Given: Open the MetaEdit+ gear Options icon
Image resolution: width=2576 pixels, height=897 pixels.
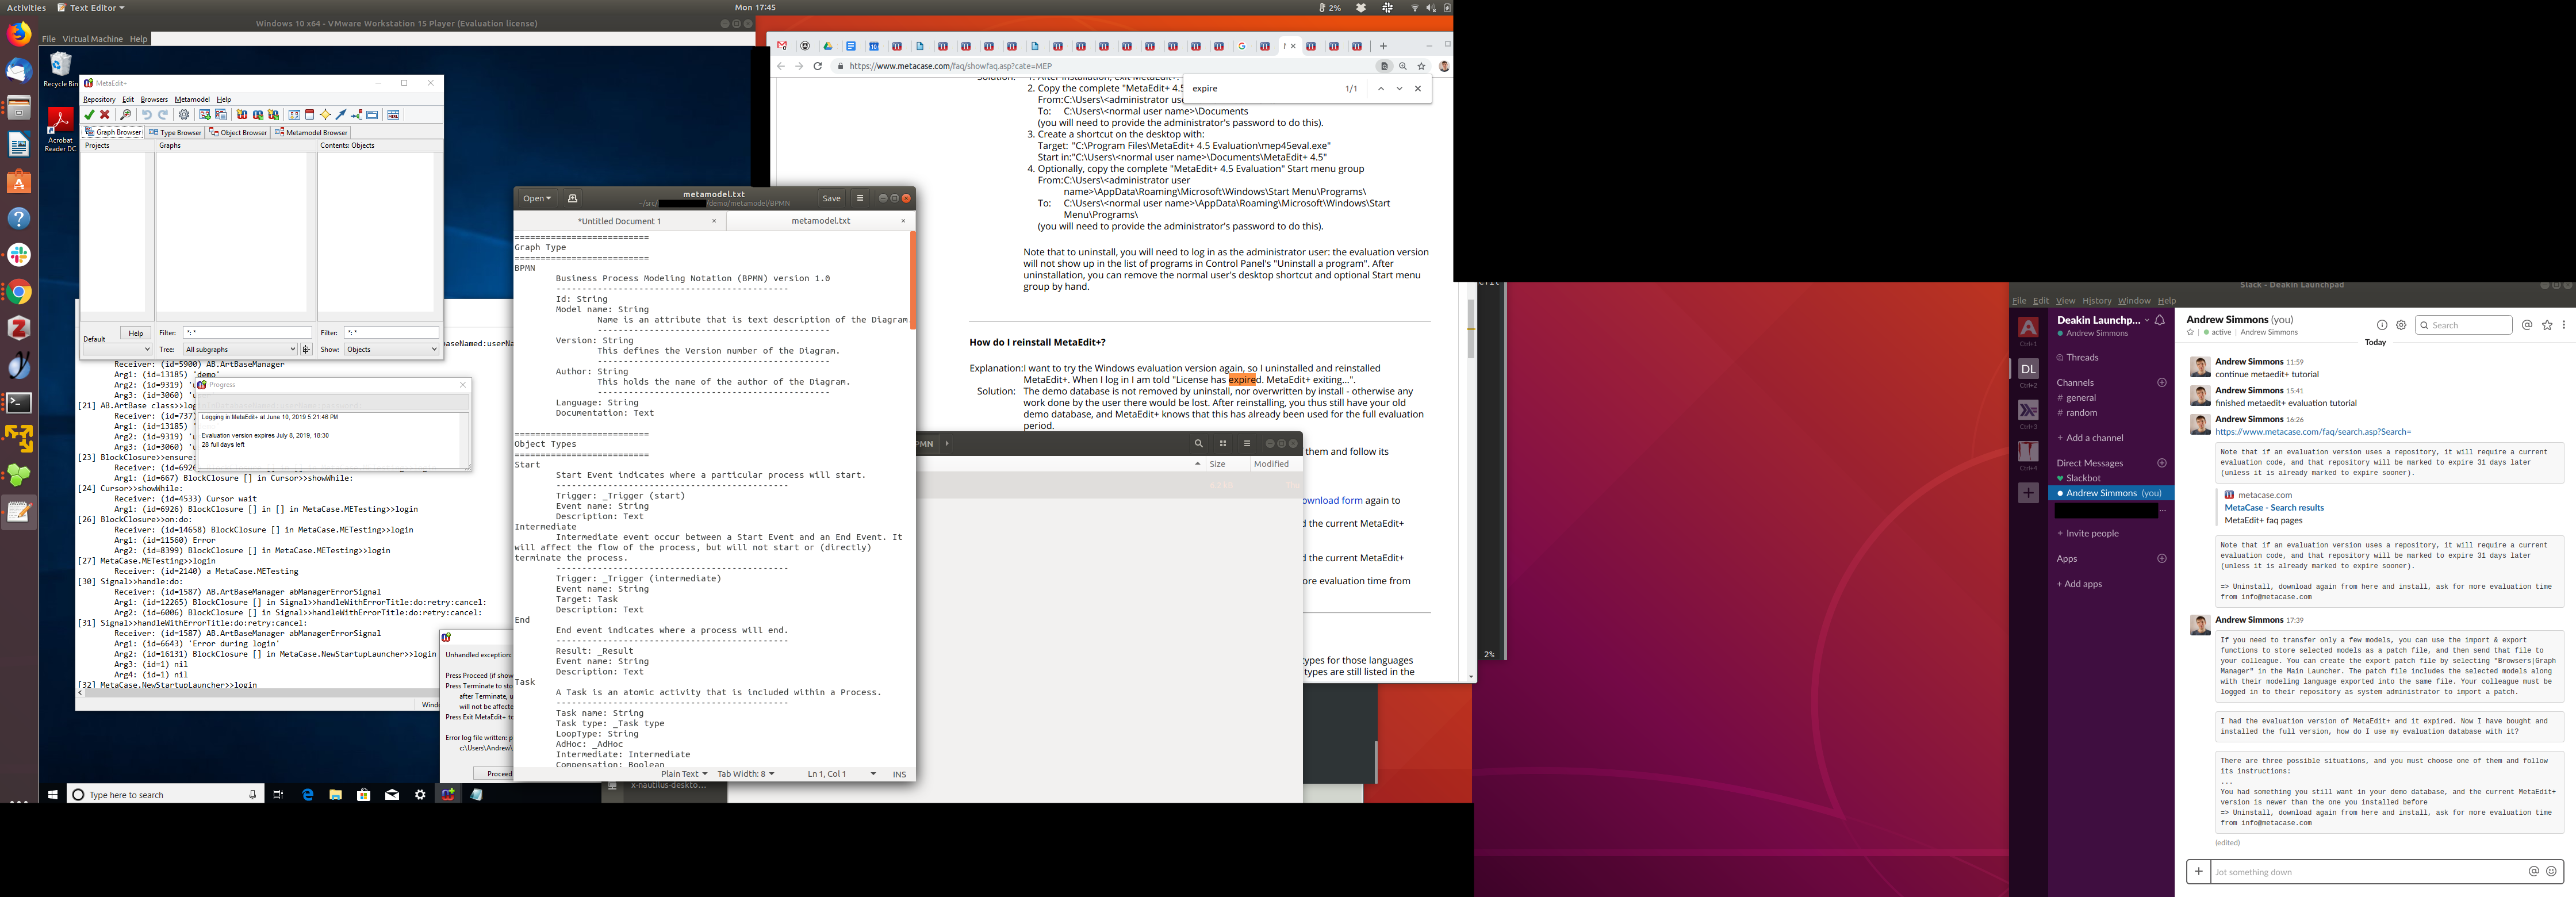Looking at the screenshot, I should click(184, 115).
